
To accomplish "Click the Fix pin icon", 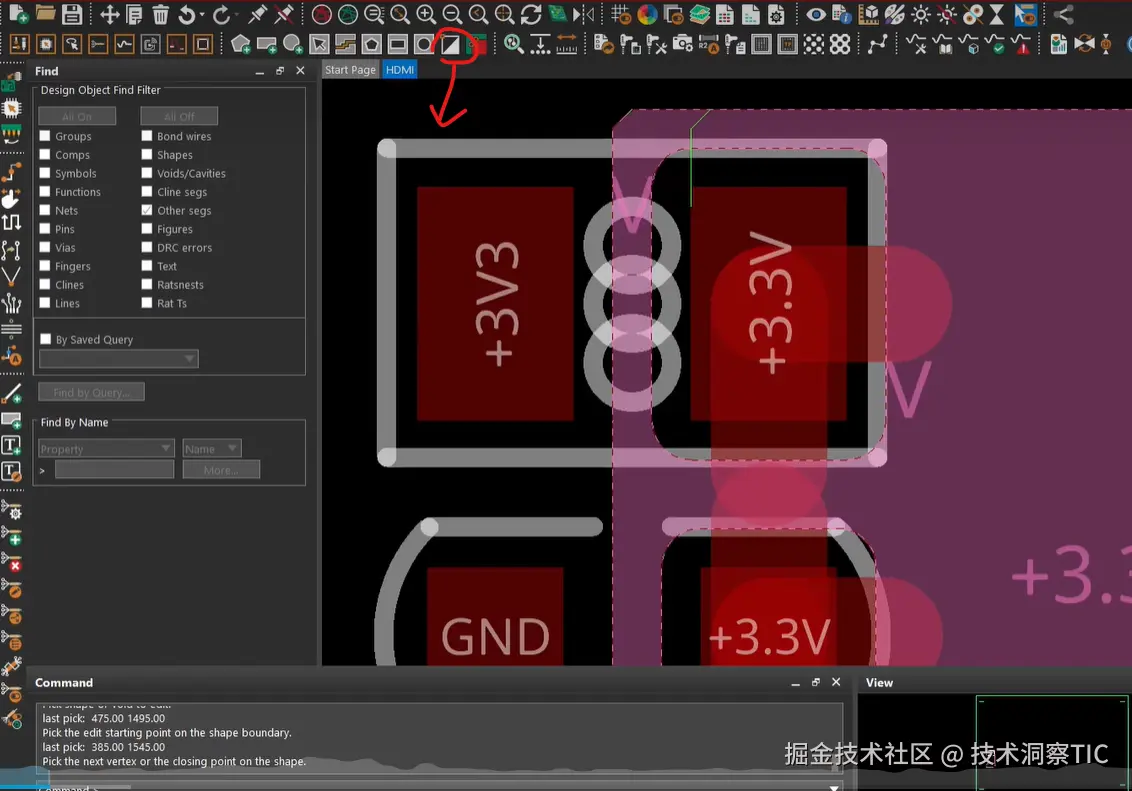I will tap(257, 14).
